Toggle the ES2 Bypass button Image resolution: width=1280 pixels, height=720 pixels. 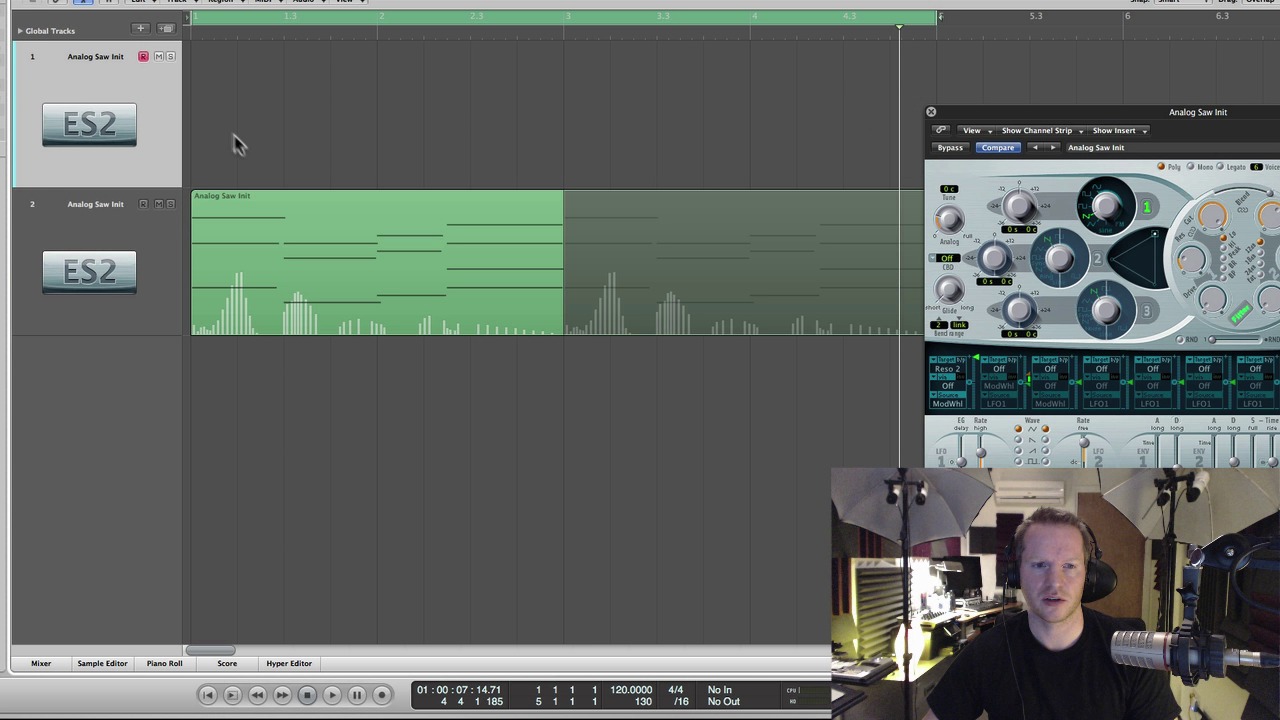click(950, 148)
